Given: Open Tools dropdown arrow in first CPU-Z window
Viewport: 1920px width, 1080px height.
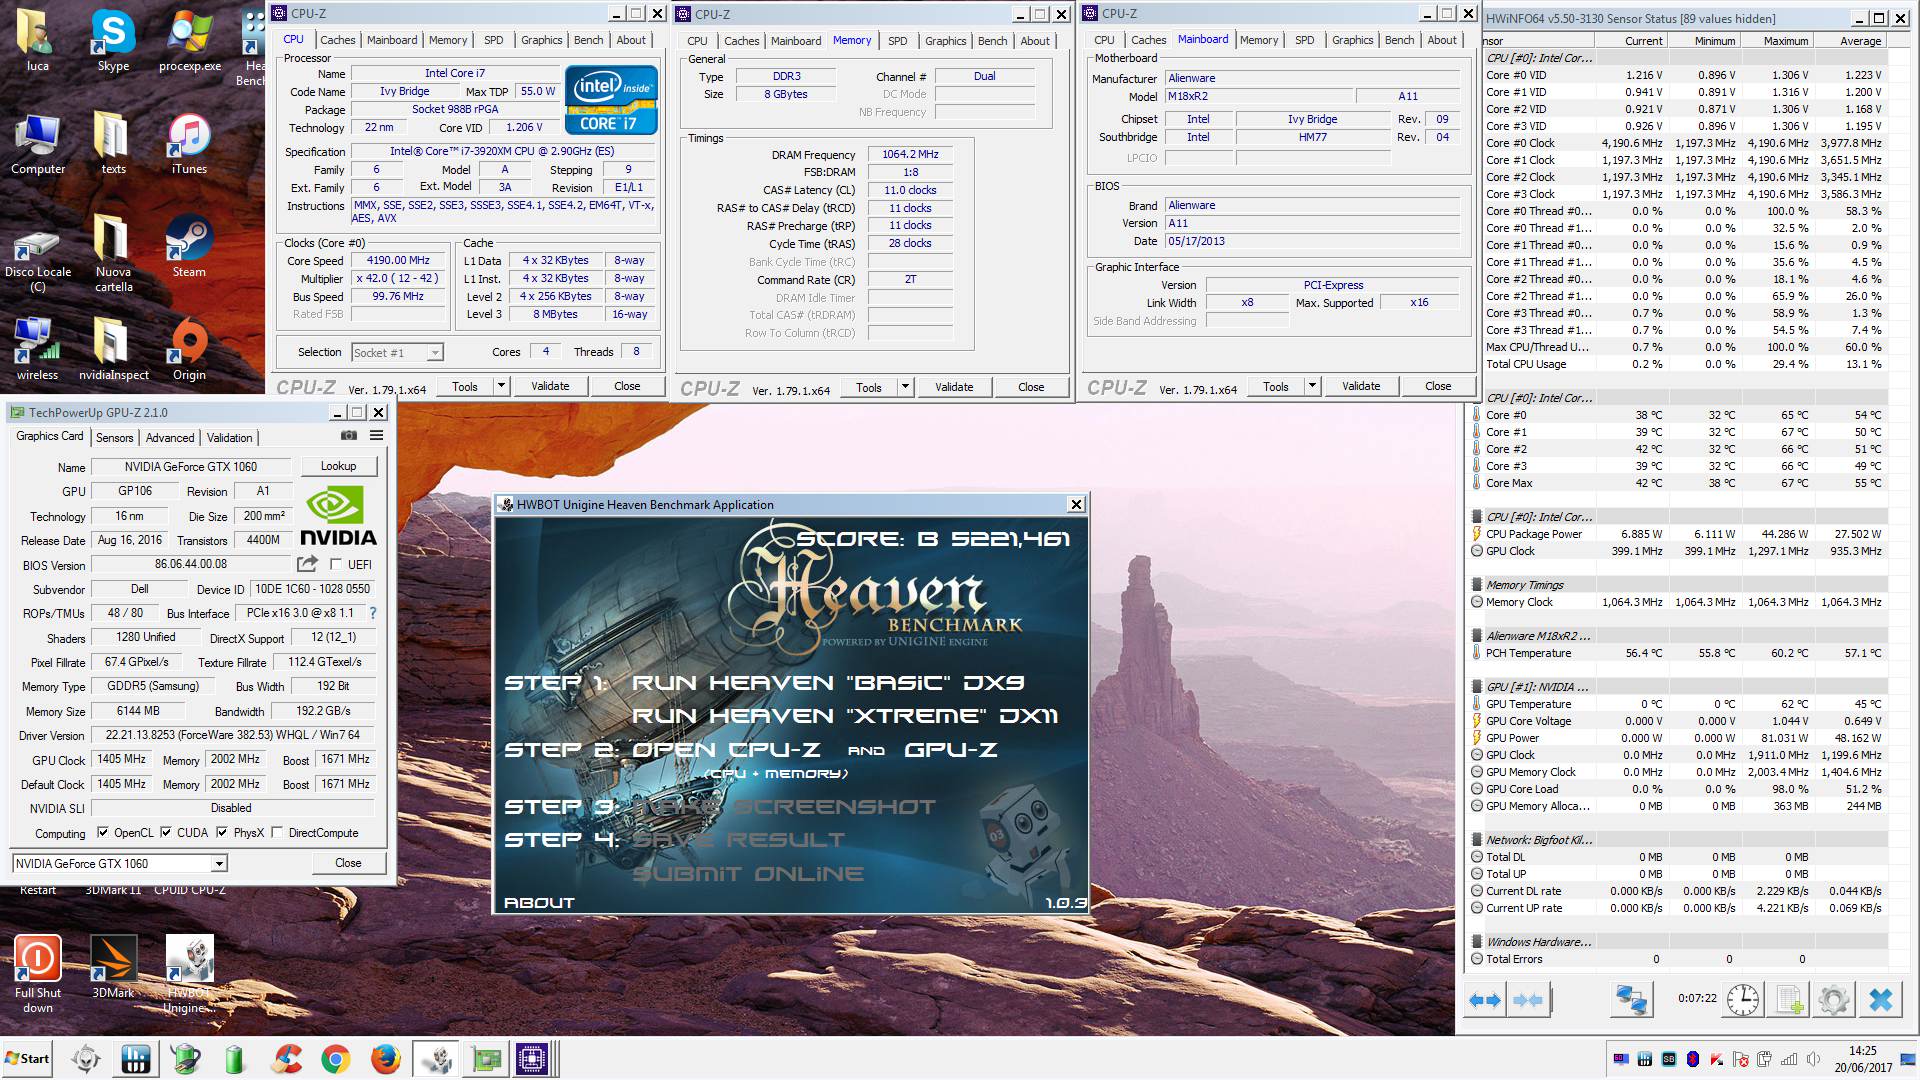Looking at the screenshot, I should 502,386.
